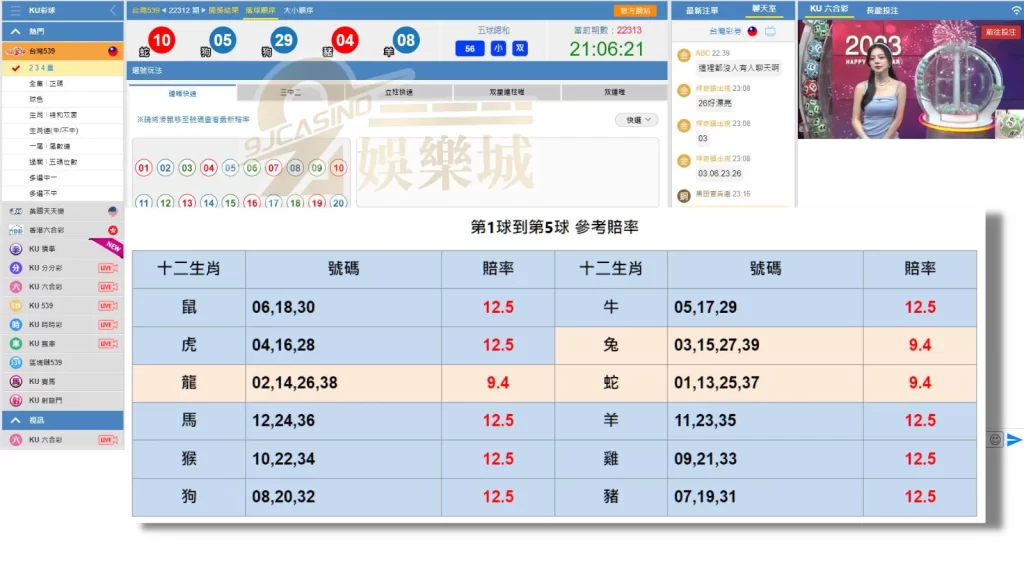The width and height of the screenshot is (1024, 576).
Task: Switch to the 大小順序 tab
Action: pyautogui.click(x=299, y=9)
